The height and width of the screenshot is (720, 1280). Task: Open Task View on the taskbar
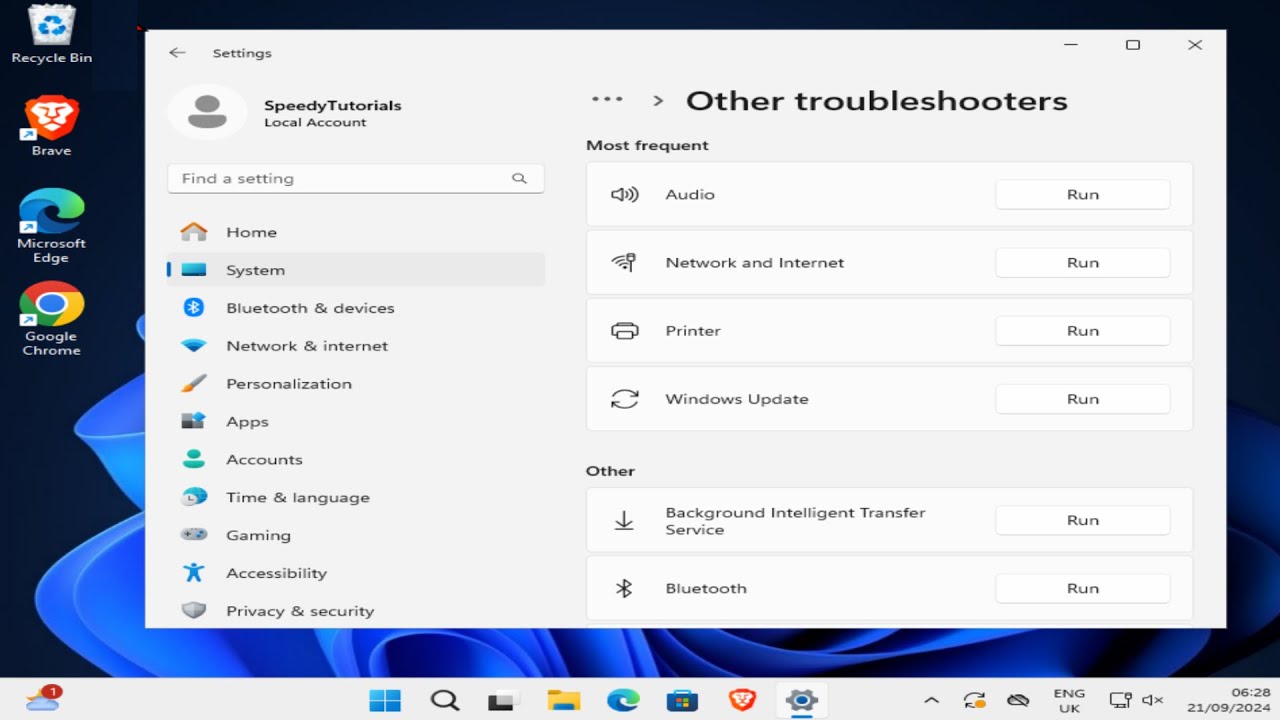[504, 700]
